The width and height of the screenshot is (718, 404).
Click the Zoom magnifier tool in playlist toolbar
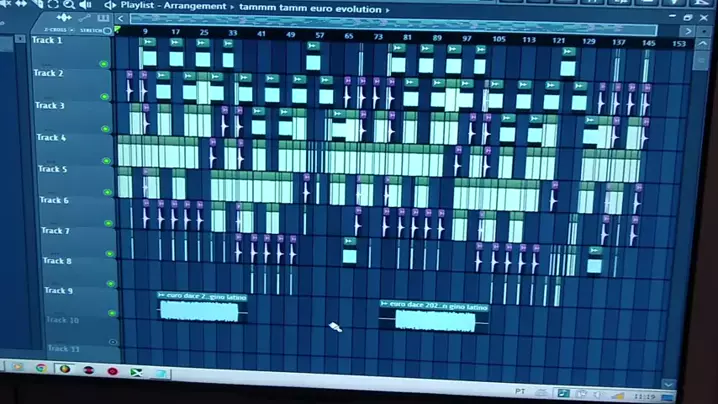69,5
